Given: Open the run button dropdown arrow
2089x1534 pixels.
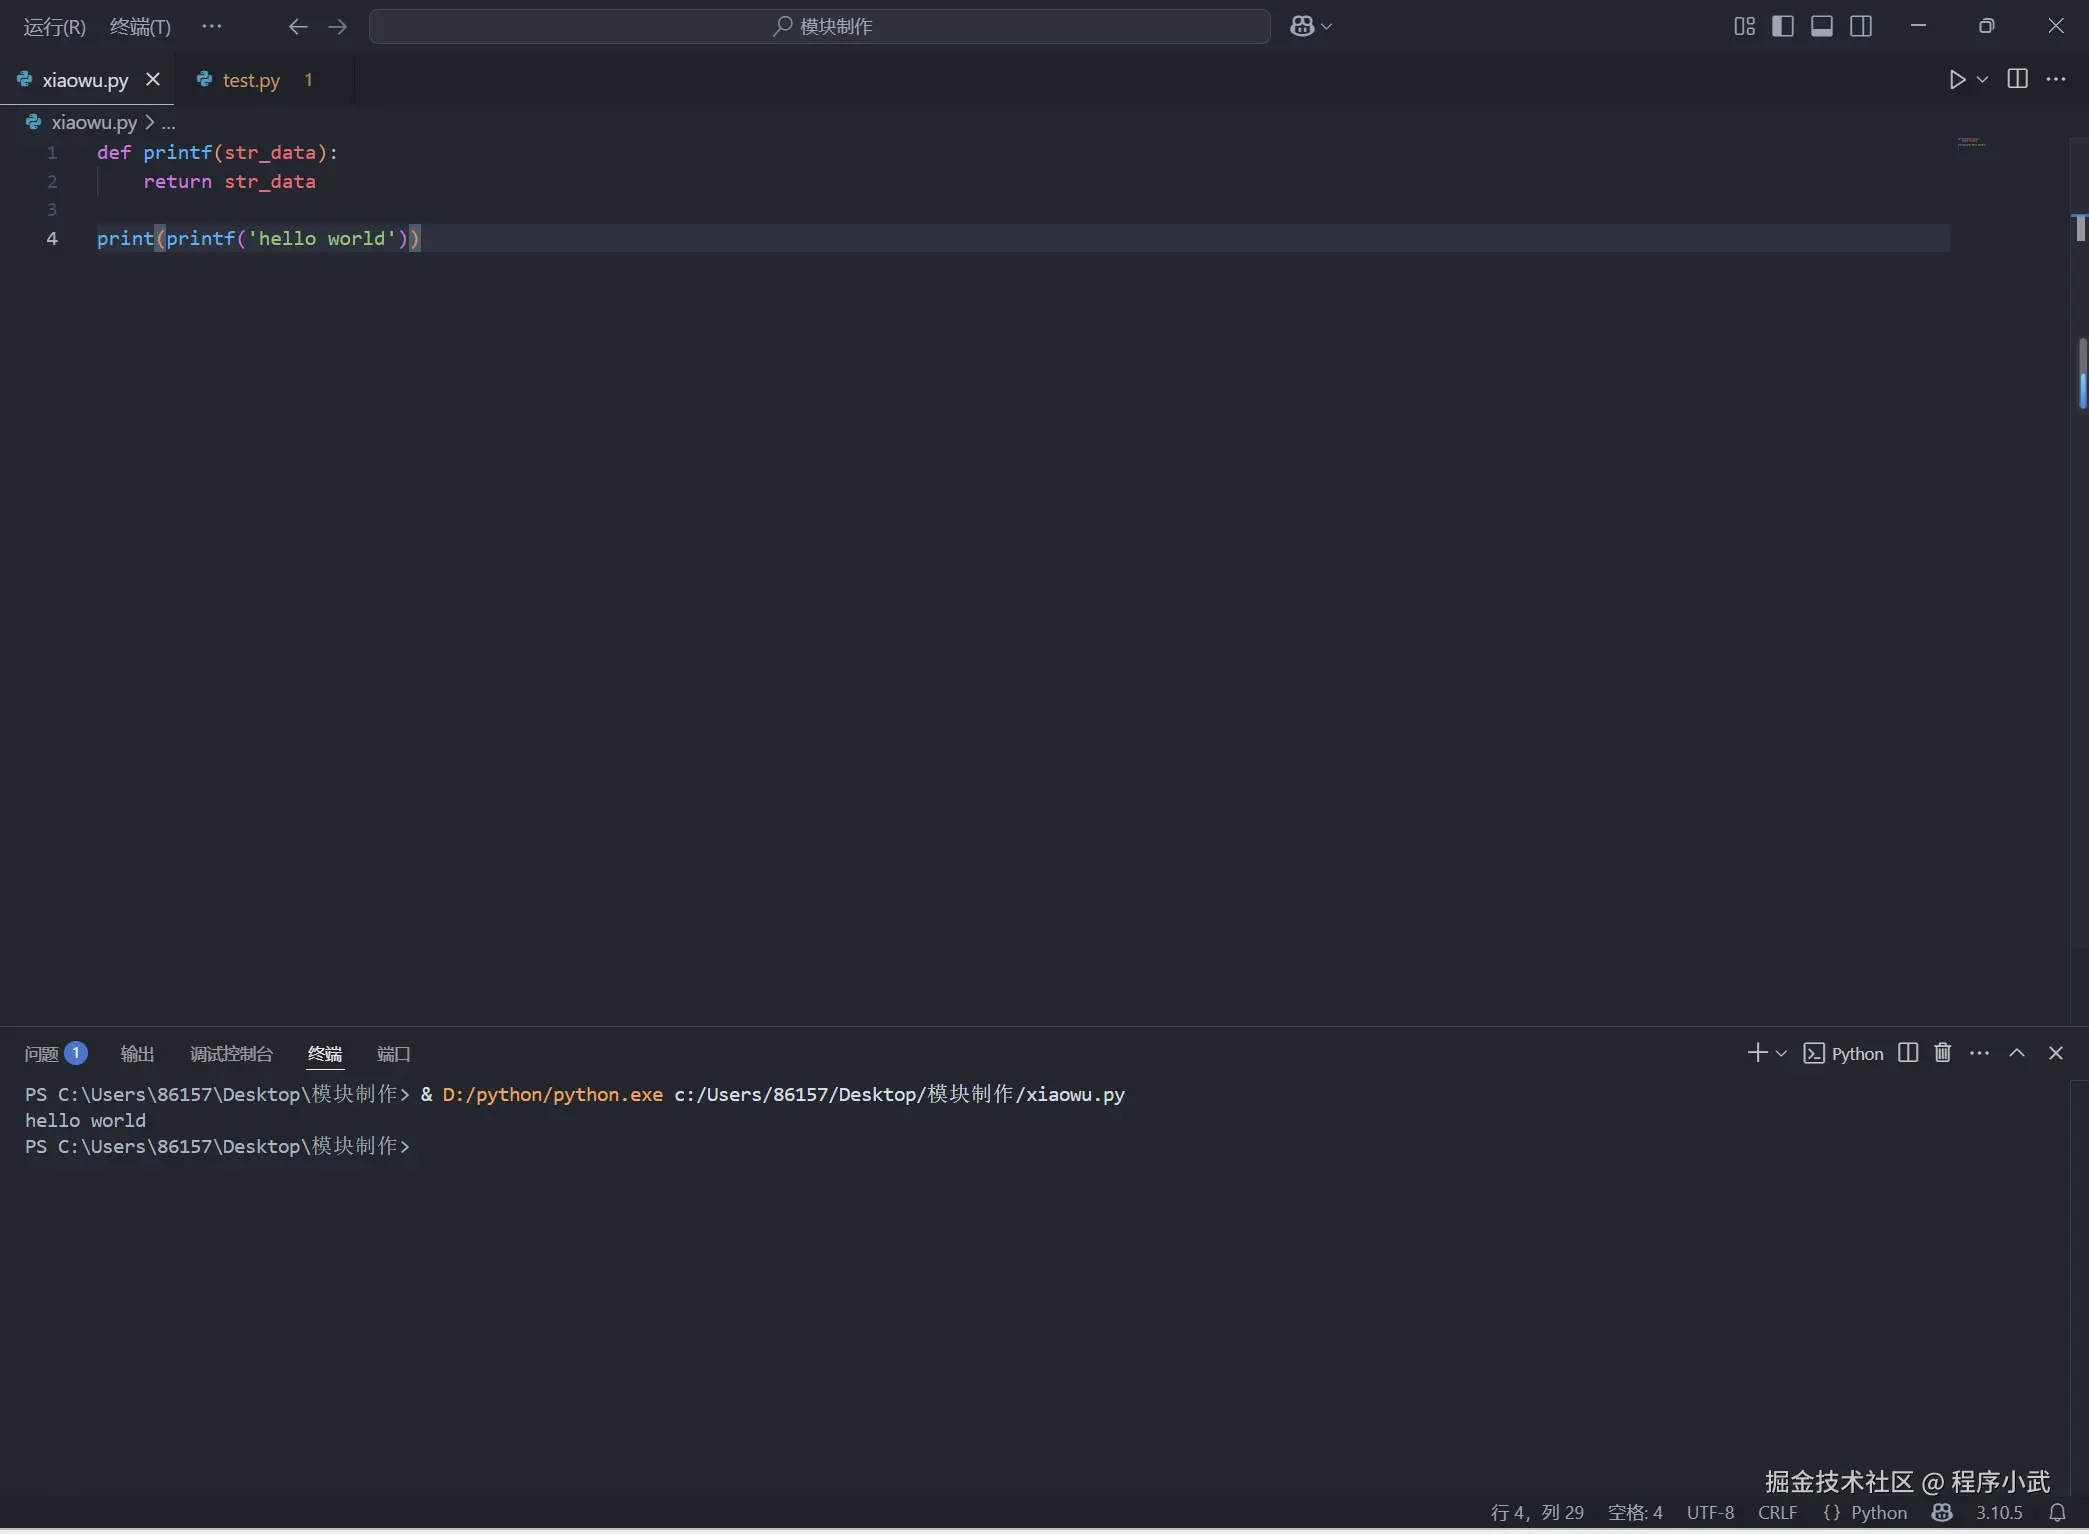Looking at the screenshot, I should 1982,80.
